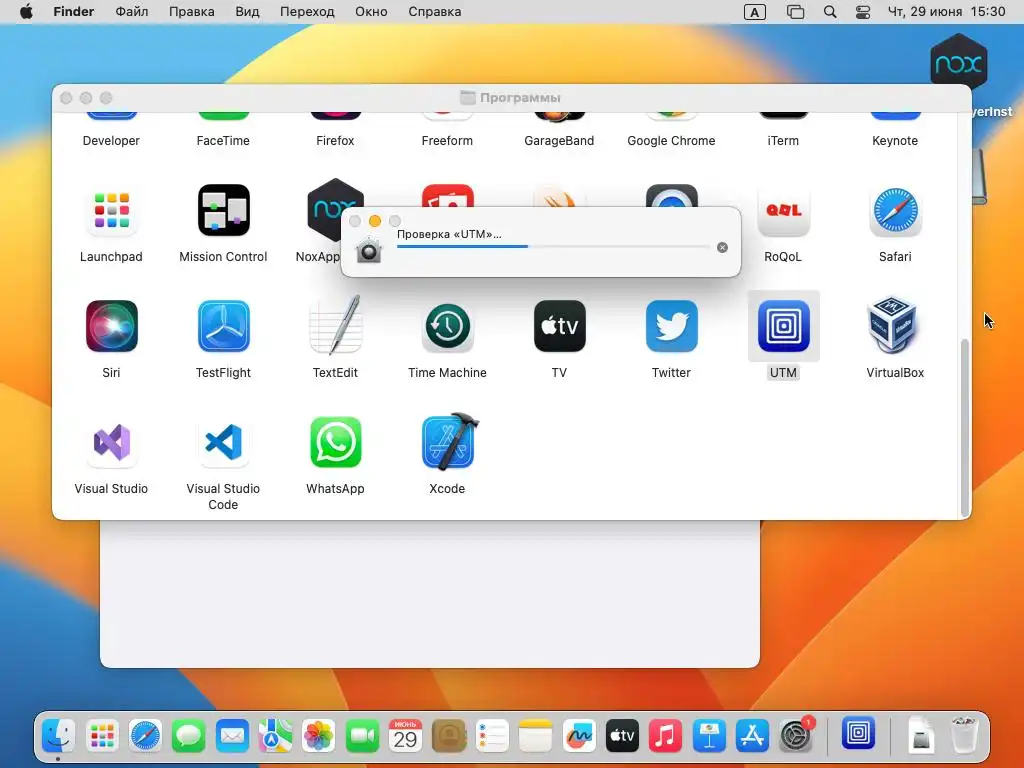Select the Siri app icon
This screenshot has width=1024, height=768.
[x=111, y=326]
